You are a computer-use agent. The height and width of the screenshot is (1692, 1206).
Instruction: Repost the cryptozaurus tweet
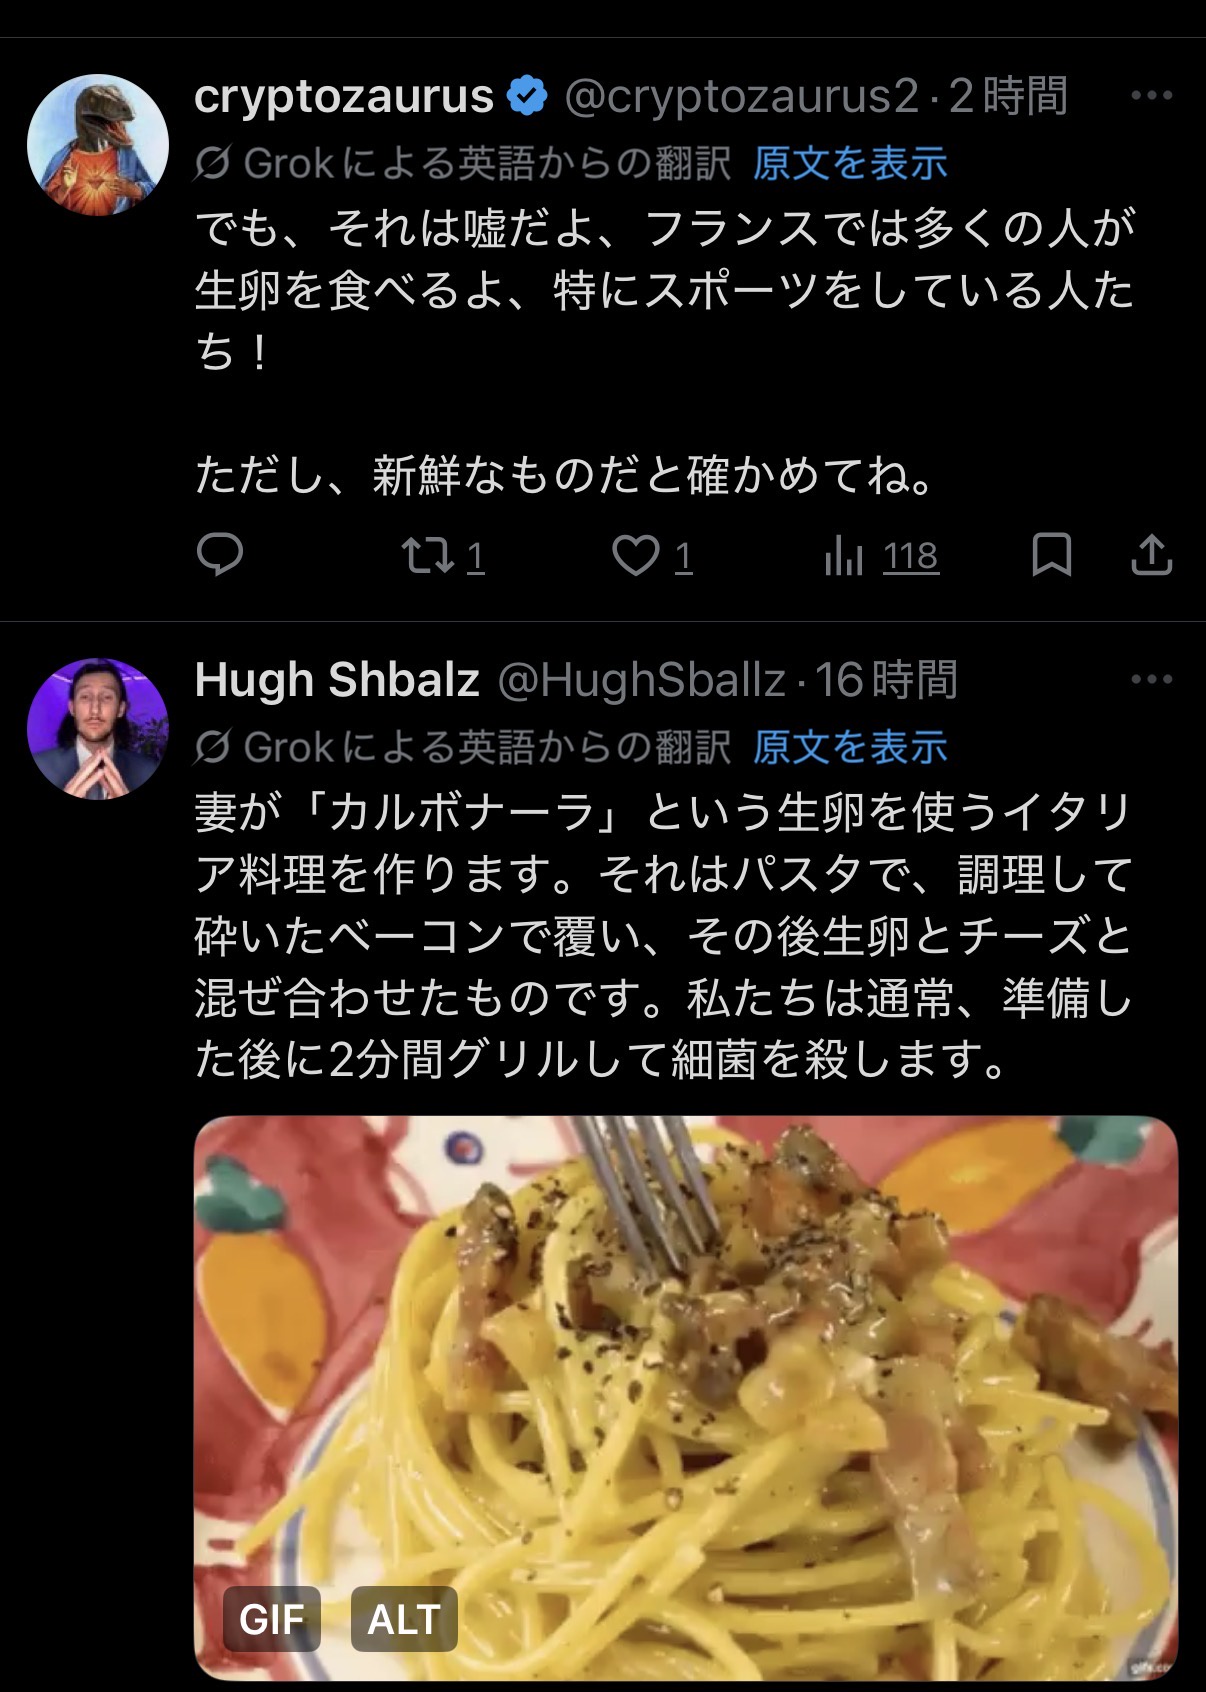click(x=442, y=556)
